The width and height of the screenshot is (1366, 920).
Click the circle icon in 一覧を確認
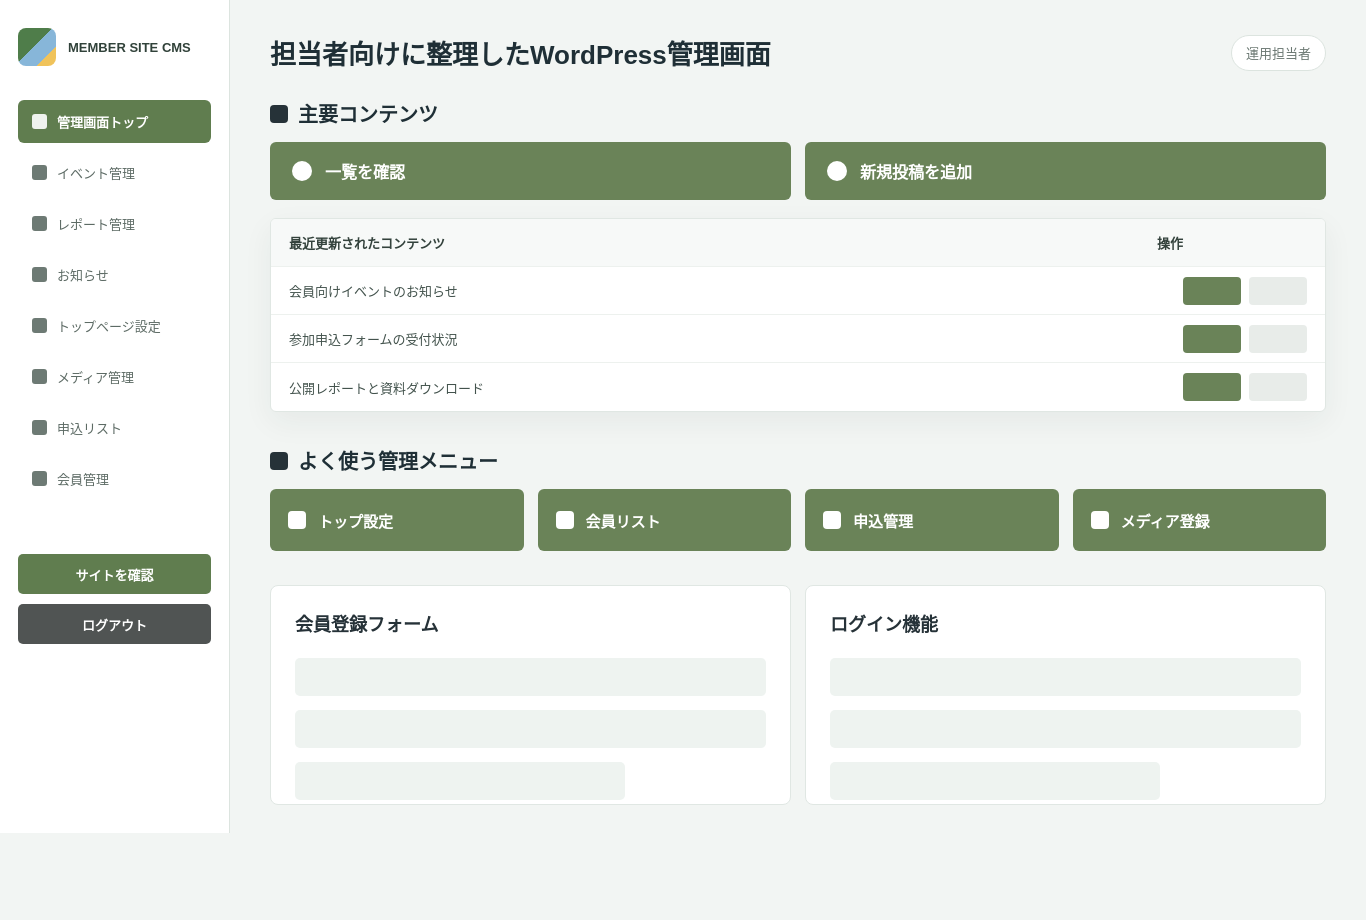click(302, 171)
